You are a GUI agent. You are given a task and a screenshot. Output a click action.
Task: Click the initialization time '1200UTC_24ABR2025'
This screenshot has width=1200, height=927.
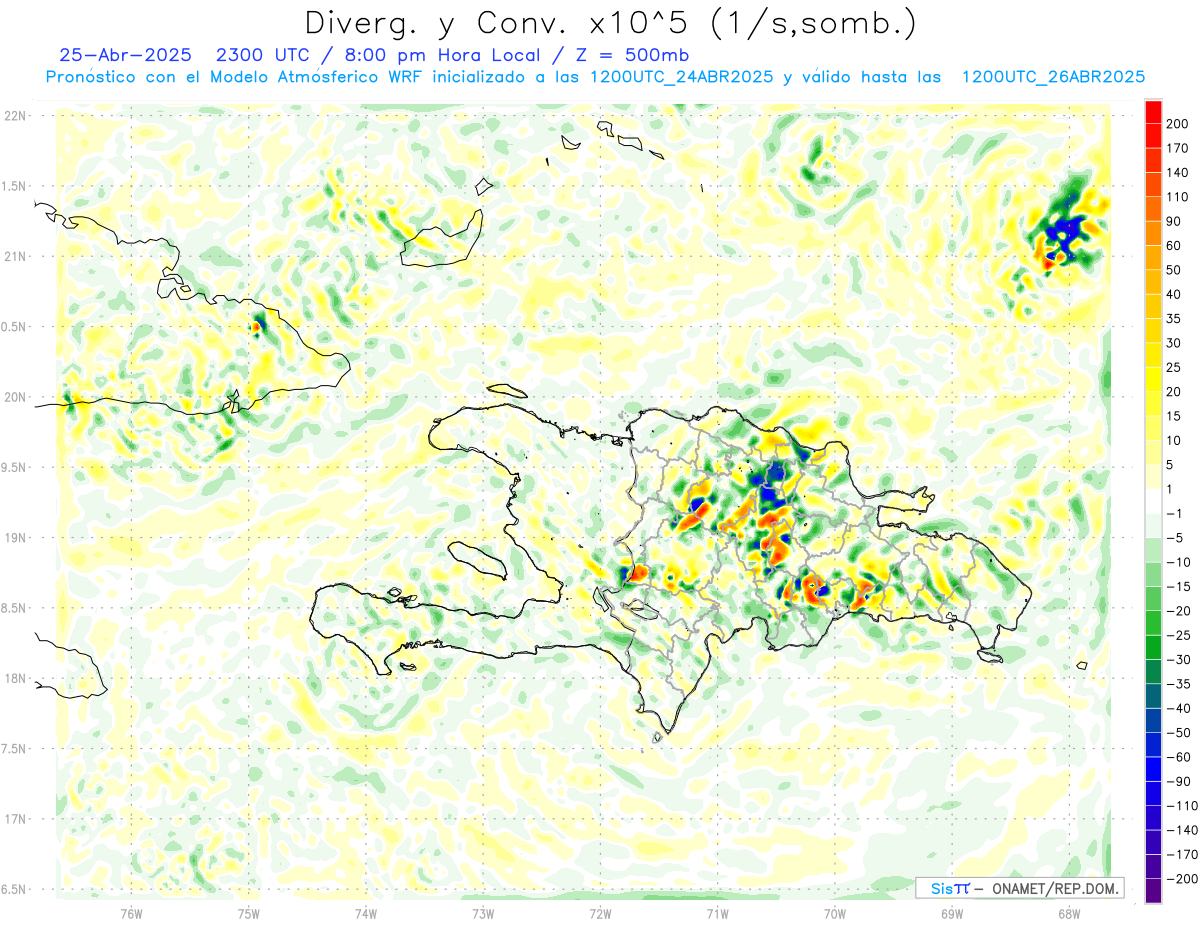click(x=681, y=77)
